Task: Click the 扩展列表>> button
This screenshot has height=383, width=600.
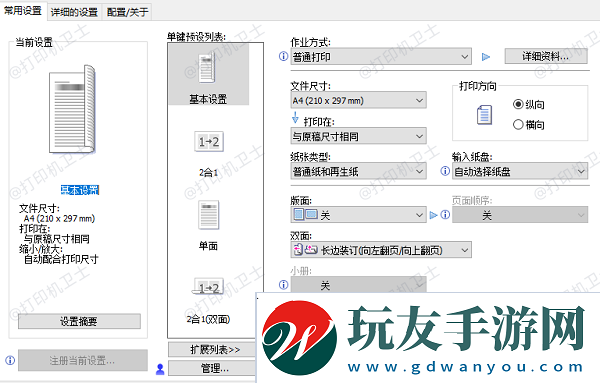Action: [x=212, y=349]
